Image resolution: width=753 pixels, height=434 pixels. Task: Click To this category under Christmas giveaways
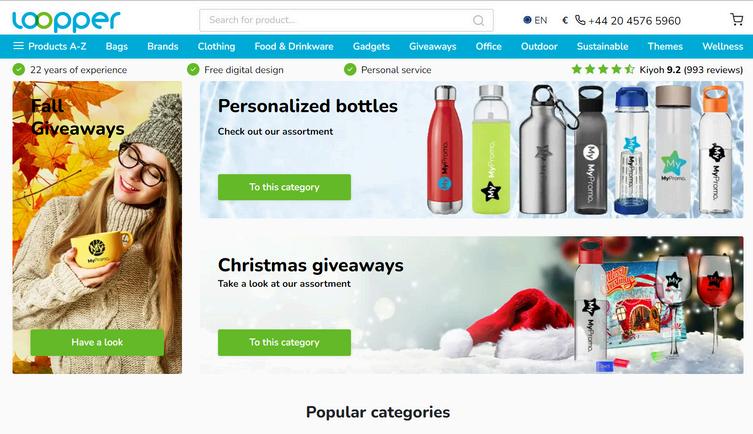tap(284, 342)
